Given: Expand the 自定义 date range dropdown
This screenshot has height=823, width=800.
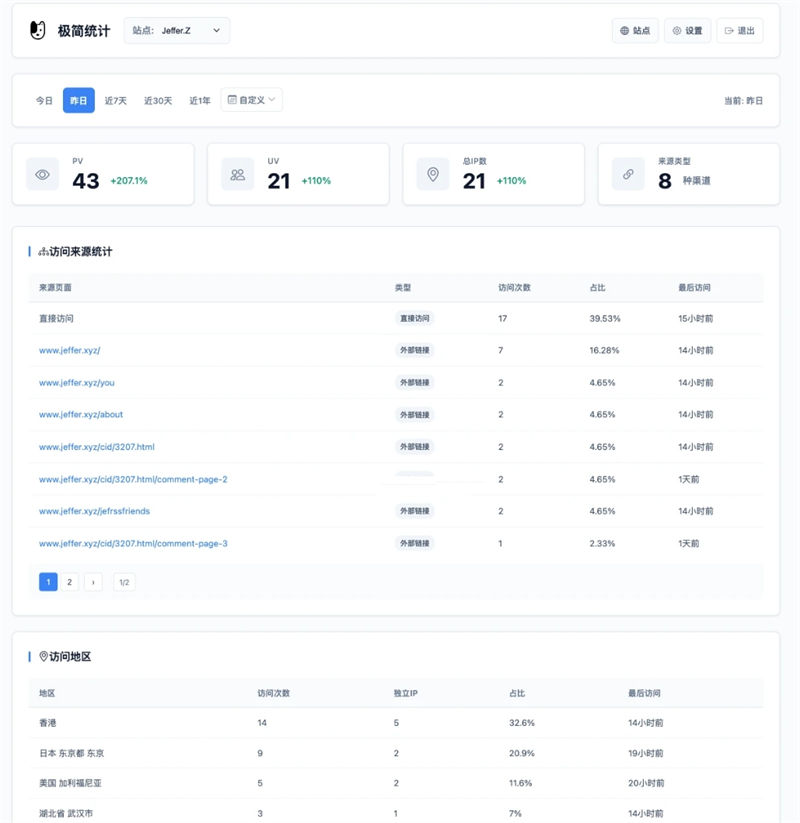Looking at the screenshot, I should (x=251, y=100).
